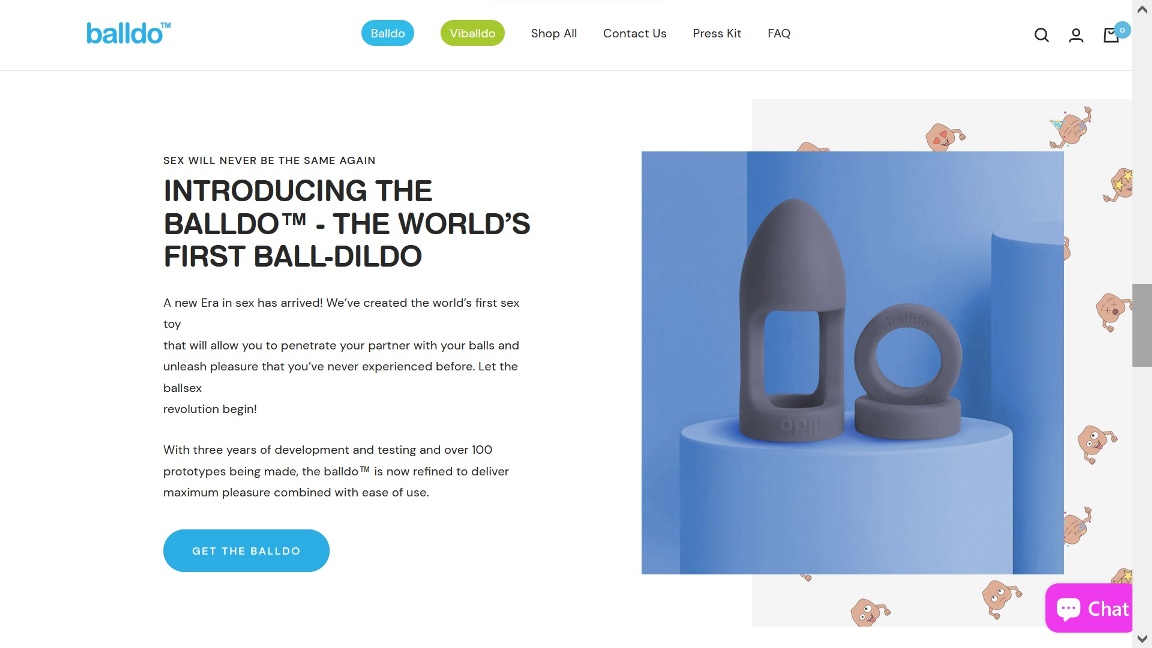The height and width of the screenshot is (648, 1152).
Task: Click the scrollbar down arrow
Action: (x=1142, y=639)
